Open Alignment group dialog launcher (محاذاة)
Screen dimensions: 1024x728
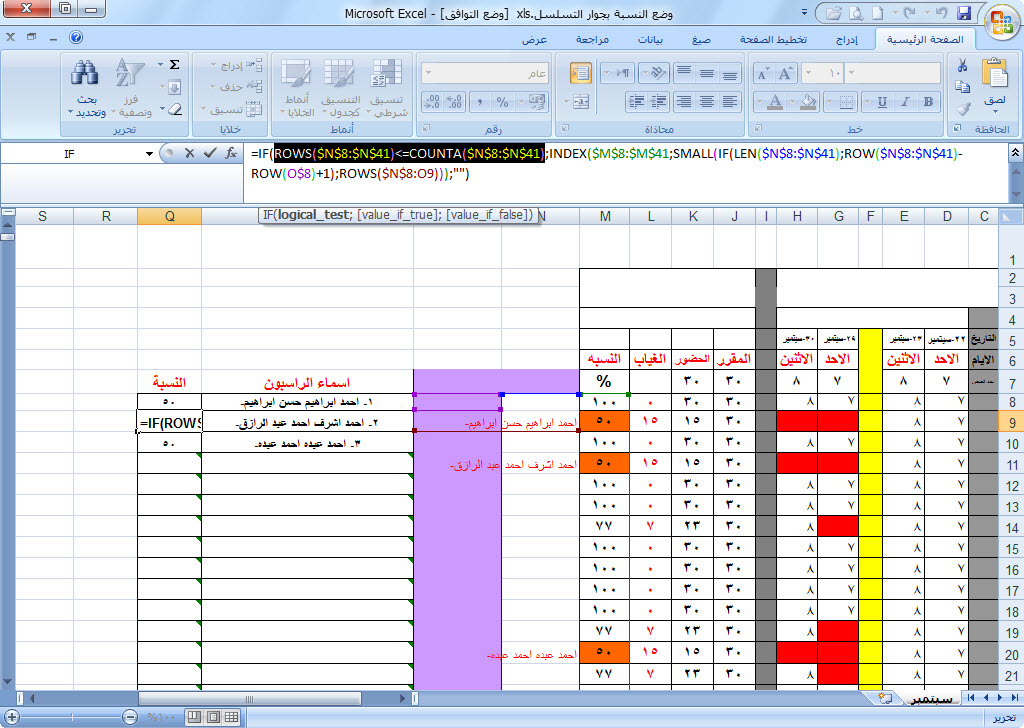[566, 128]
